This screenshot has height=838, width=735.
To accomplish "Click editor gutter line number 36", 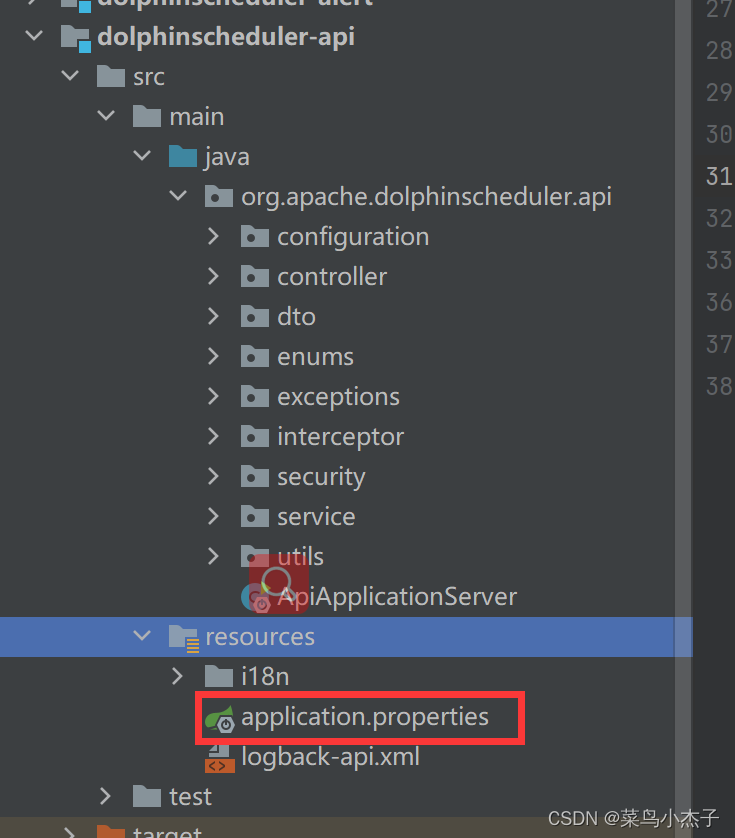I will click(x=719, y=302).
